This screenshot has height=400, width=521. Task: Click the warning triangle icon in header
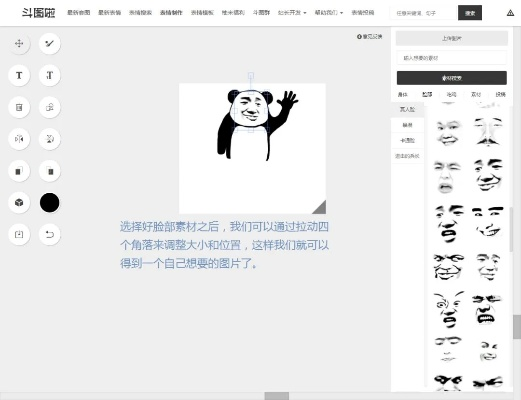point(510,13)
